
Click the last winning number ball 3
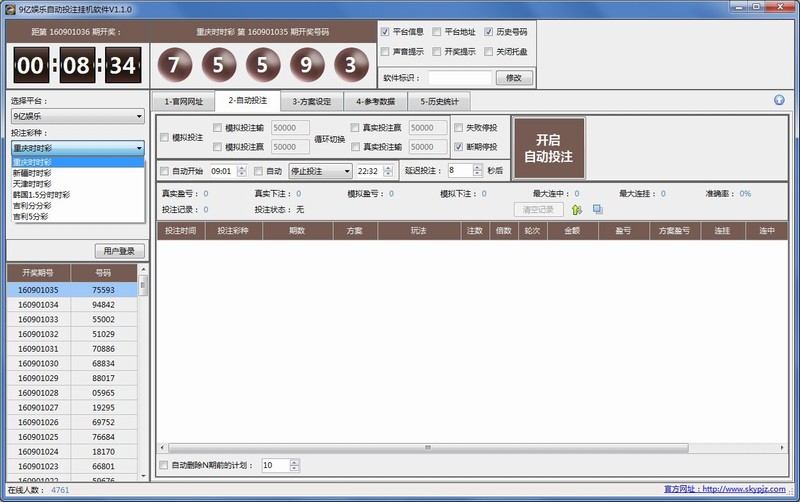click(348, 66)
